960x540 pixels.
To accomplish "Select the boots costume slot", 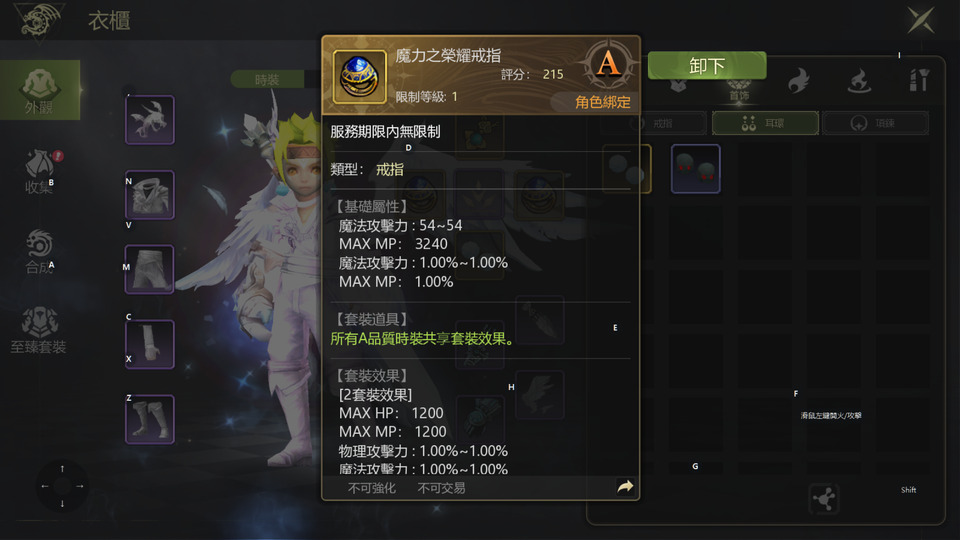I will tap(150, 419).
